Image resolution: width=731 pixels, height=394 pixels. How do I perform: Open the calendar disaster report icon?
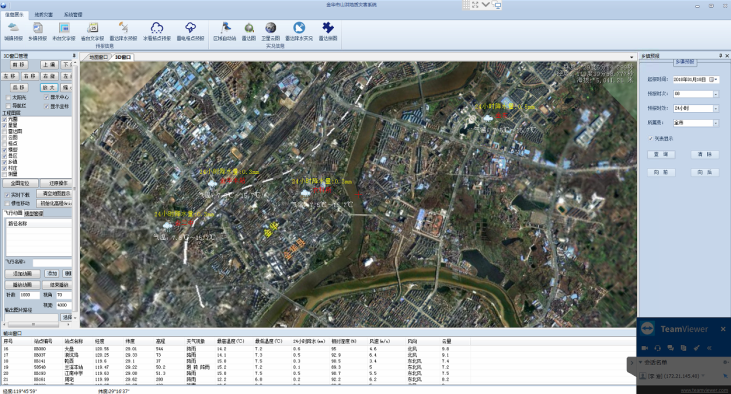coord(92,28)
